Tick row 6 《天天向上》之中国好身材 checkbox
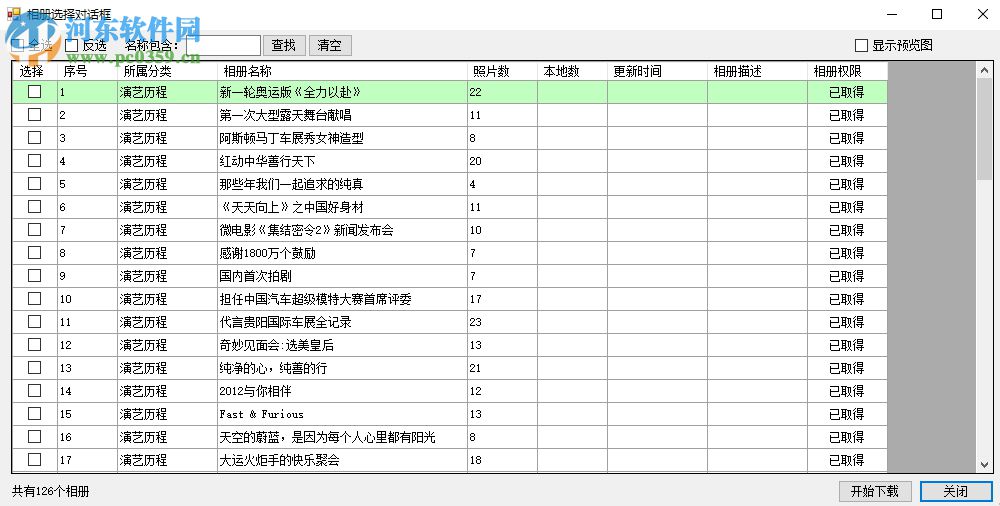This screenshot has height=506, width=1000. (34, 207)
